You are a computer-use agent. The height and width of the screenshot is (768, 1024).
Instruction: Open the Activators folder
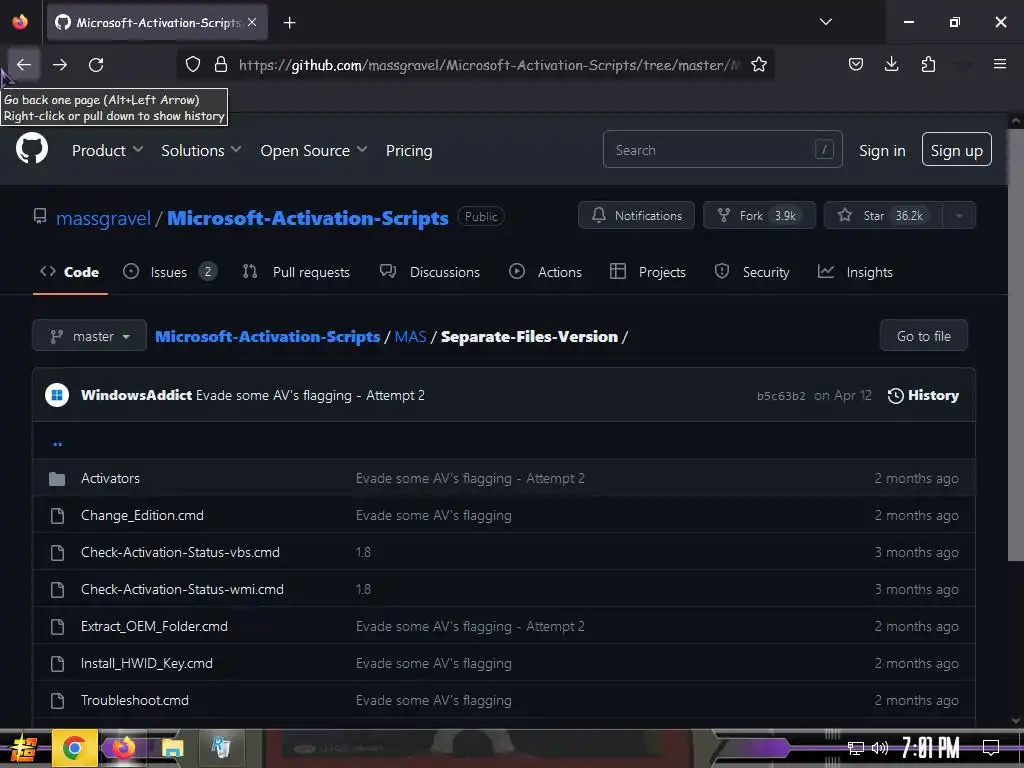coord(110,478)
